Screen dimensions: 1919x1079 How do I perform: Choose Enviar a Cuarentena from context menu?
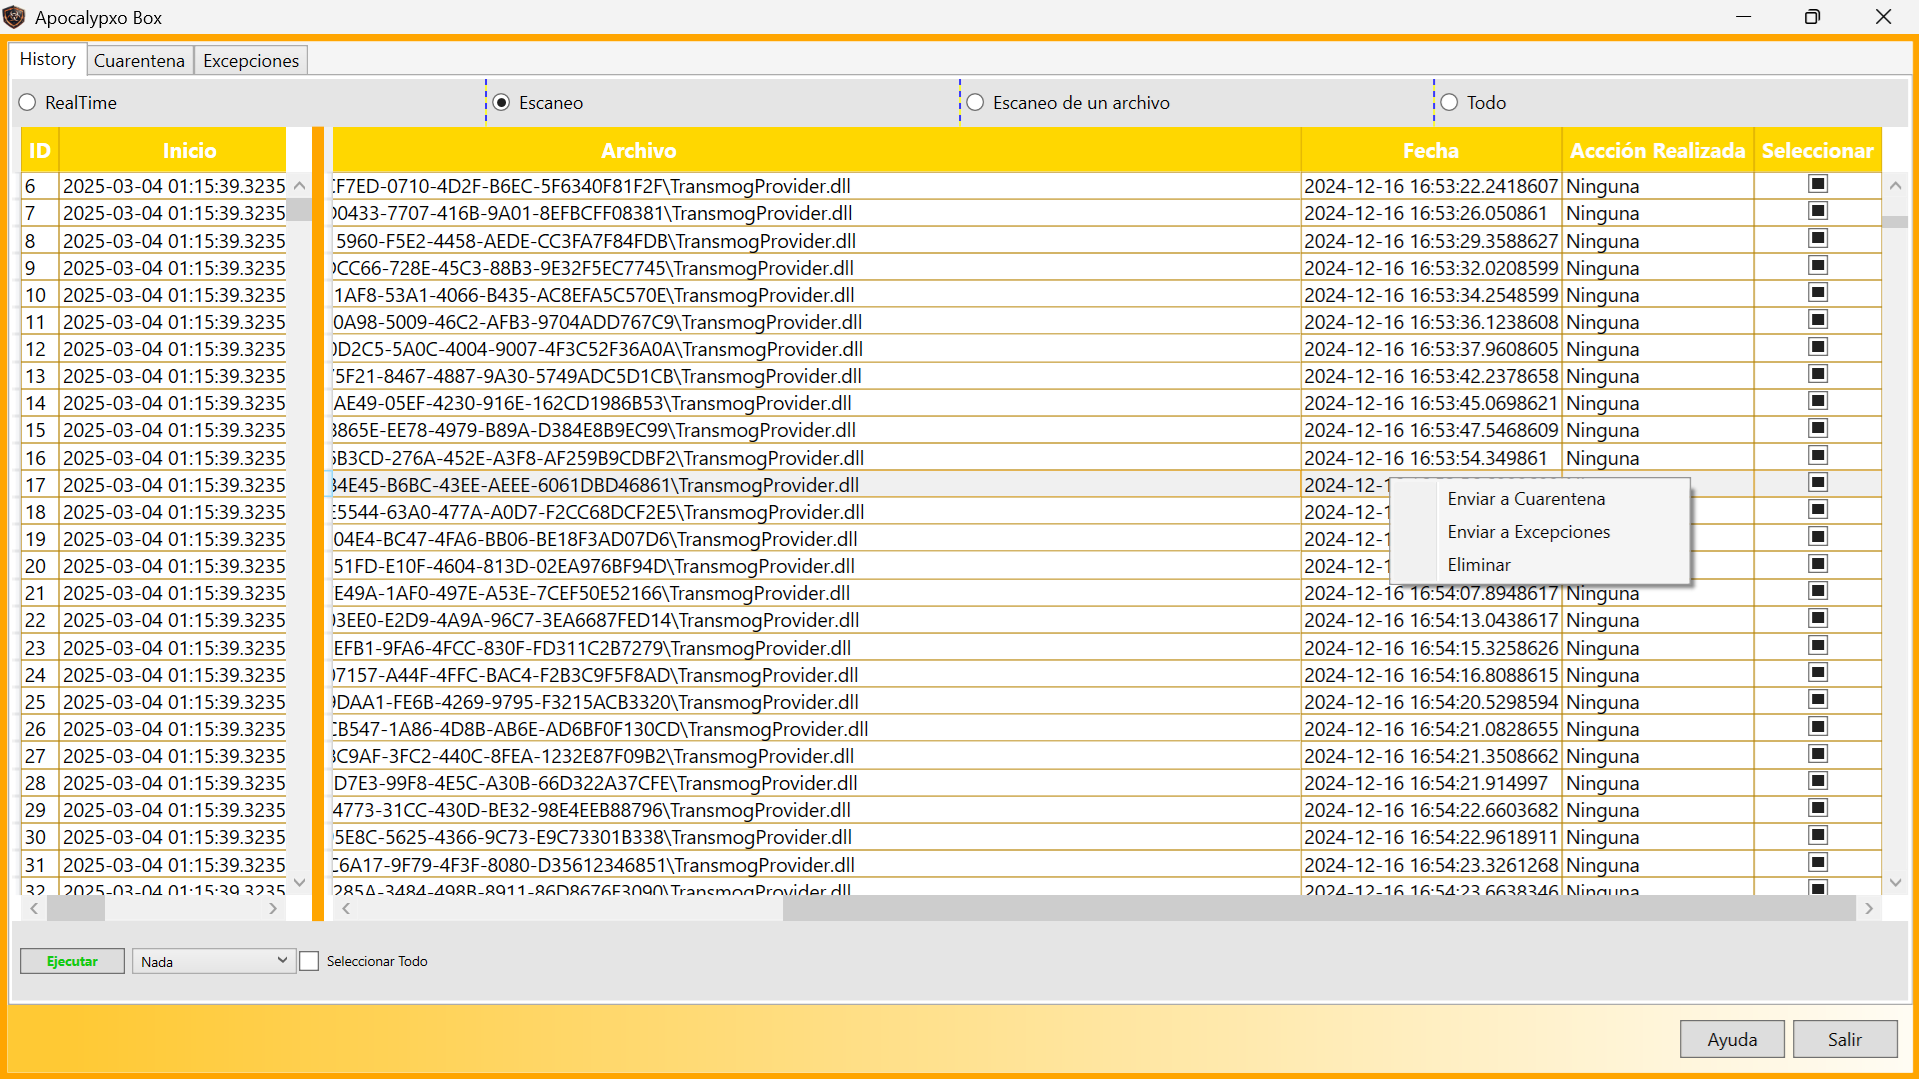point(1525,499)
